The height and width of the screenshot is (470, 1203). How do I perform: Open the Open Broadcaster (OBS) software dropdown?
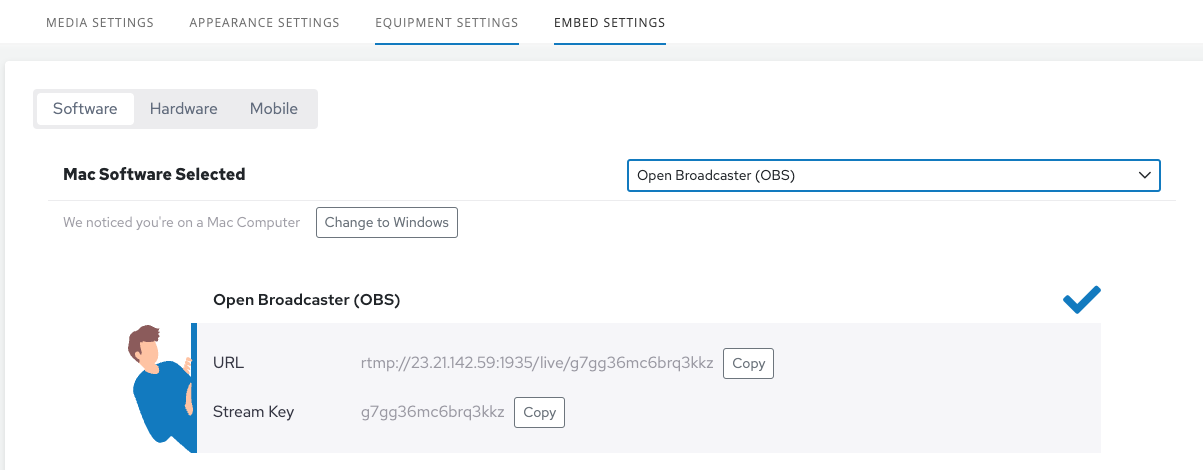coord(893,175)
